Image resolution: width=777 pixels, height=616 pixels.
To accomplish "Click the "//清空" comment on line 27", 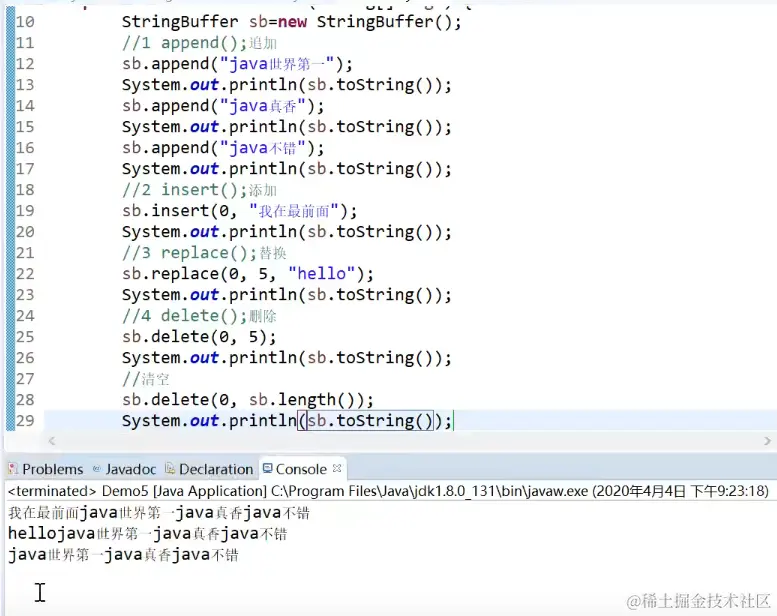I will (146, 379).
